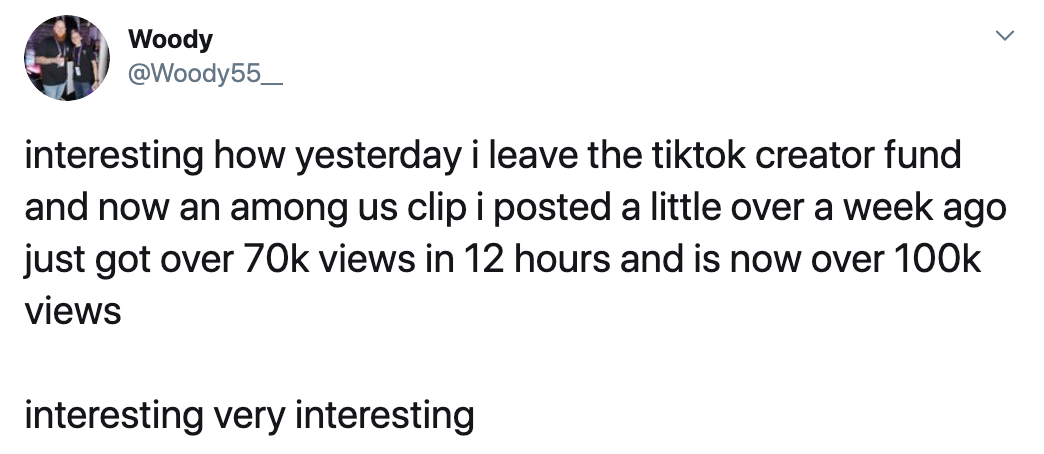
Task: Open the @Woody55__ handle link
Action: click(205, 74)
